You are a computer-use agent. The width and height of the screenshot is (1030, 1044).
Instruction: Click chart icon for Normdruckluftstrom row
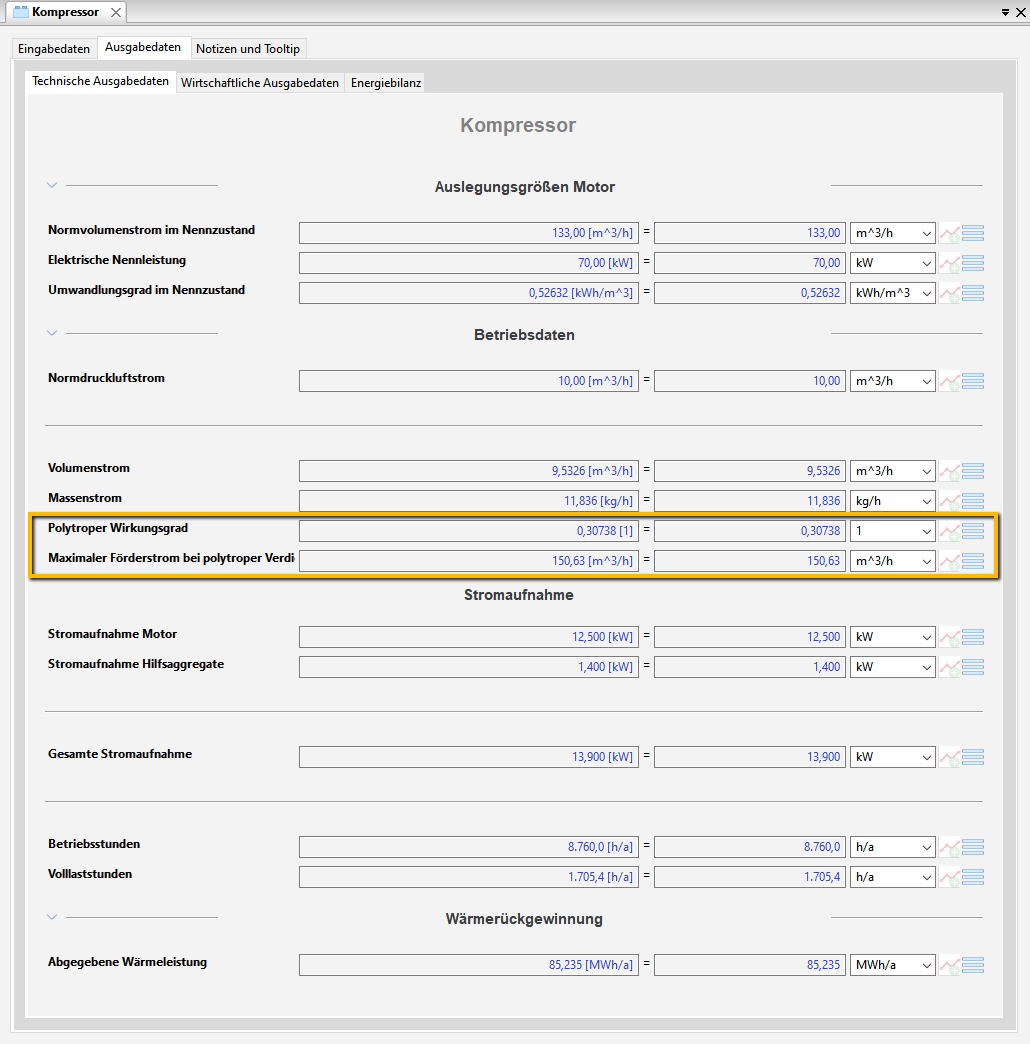tap(949, 381)
